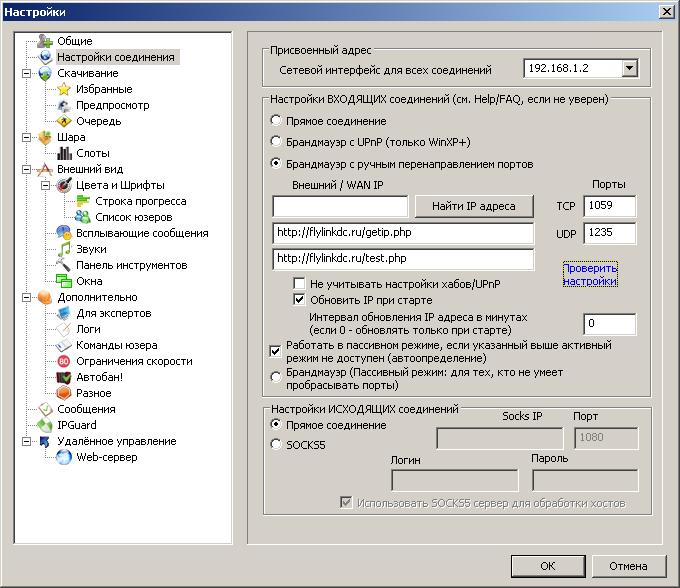Select the SOCKS5 radio button
This screenshot has height=588, width=680.
[277, 445]
